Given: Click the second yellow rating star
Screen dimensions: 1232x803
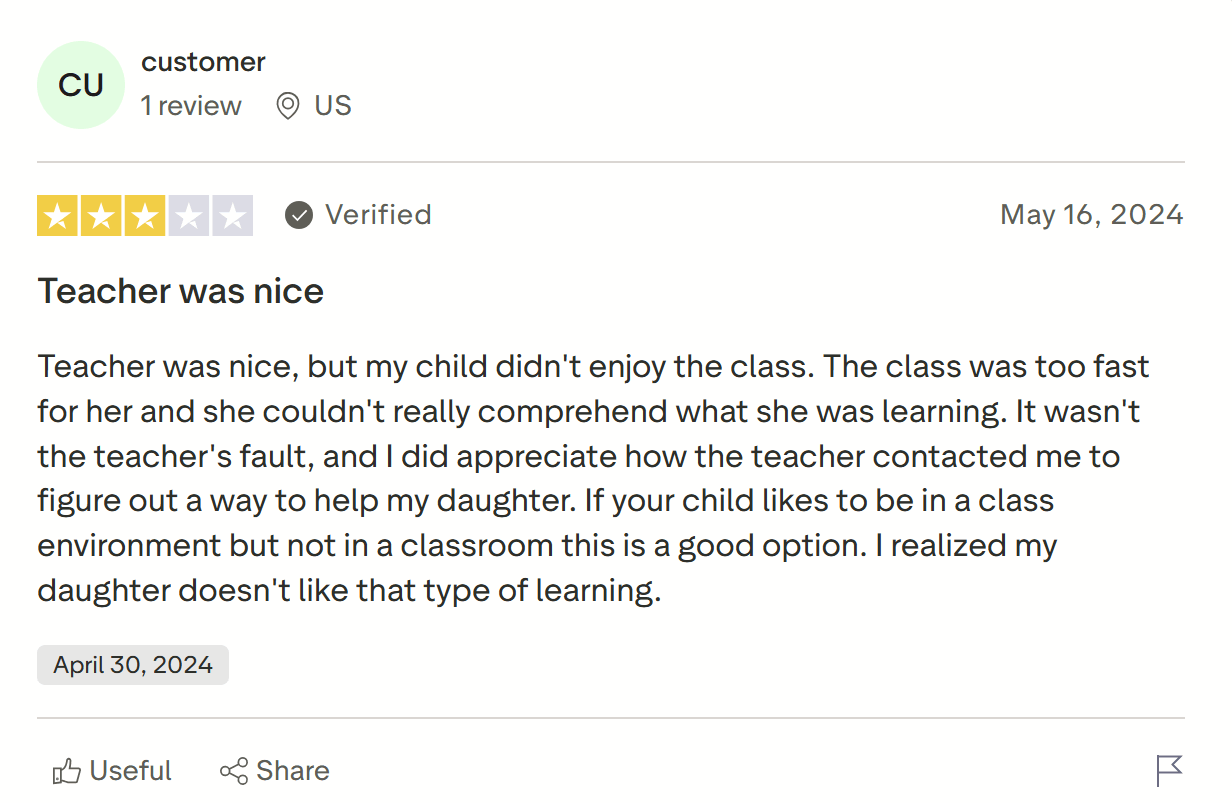Looking at the screenshot, I should (102, 214).
